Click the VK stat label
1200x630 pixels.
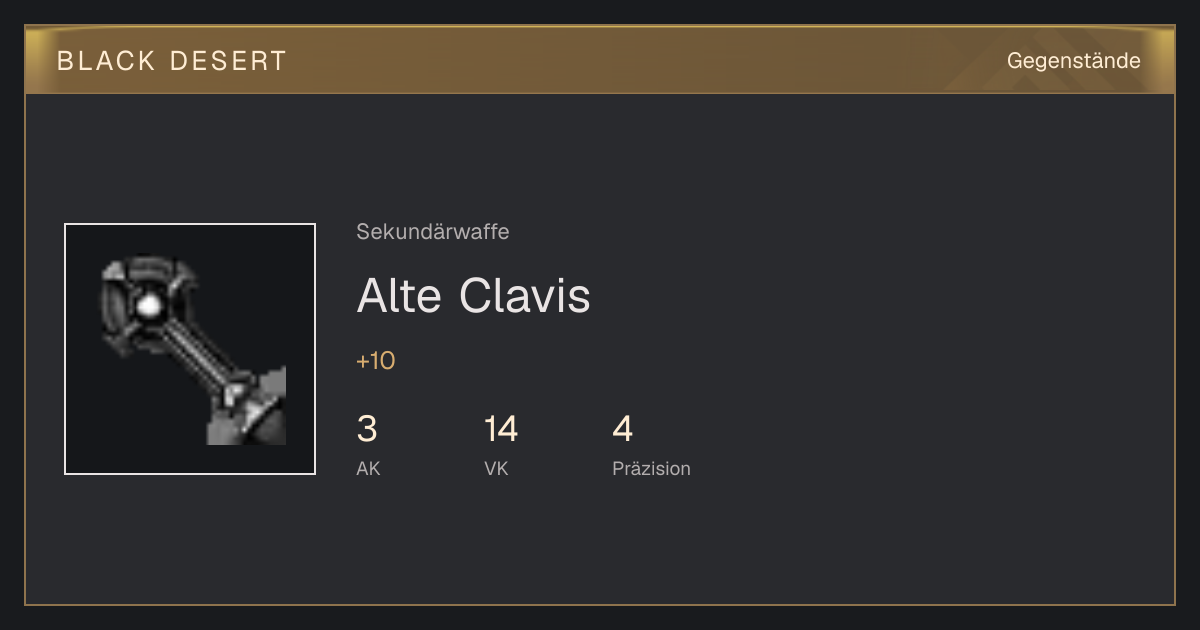click(496, 468)
